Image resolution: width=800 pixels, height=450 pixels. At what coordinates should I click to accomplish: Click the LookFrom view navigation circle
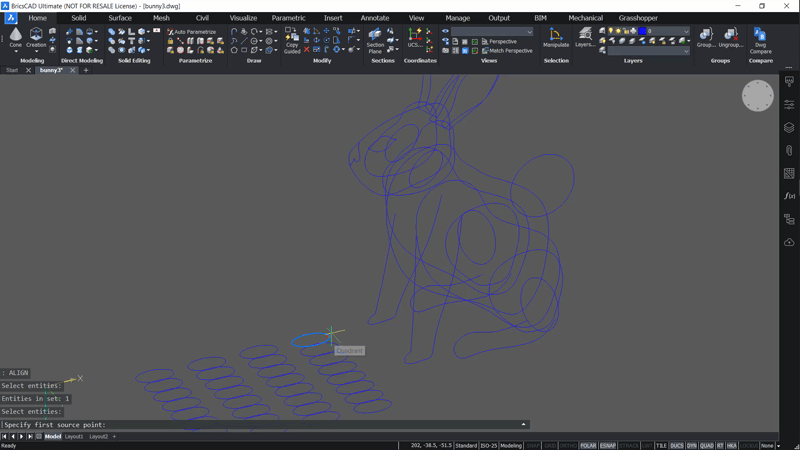click(x=758, y=95)
